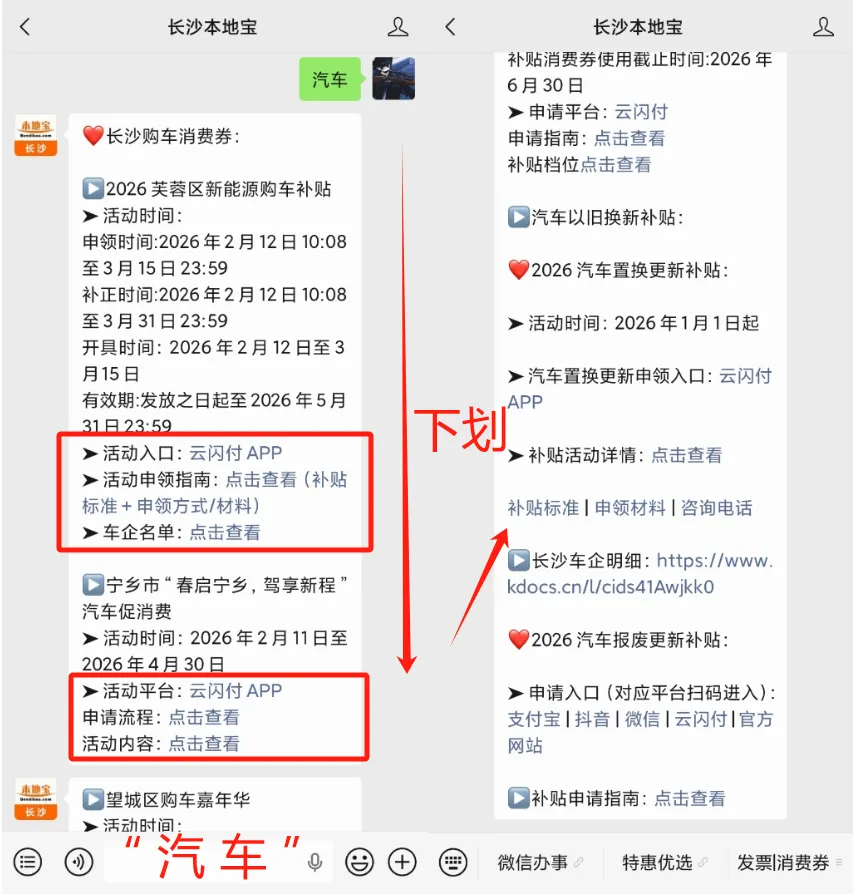
Task: Open the 支付宝 application entry link
Action: click(x=534, y=719)
